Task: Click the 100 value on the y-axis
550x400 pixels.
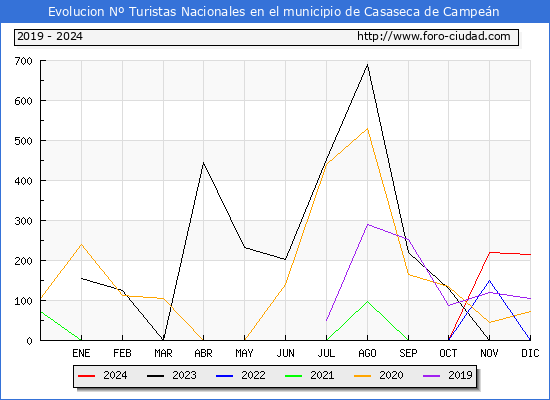Action: pyautogui.click(x=24, y=301)
